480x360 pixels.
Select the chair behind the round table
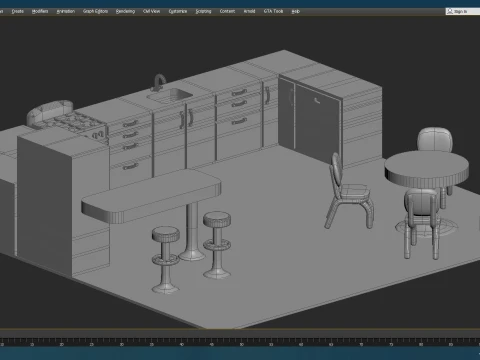click(435, 139)
